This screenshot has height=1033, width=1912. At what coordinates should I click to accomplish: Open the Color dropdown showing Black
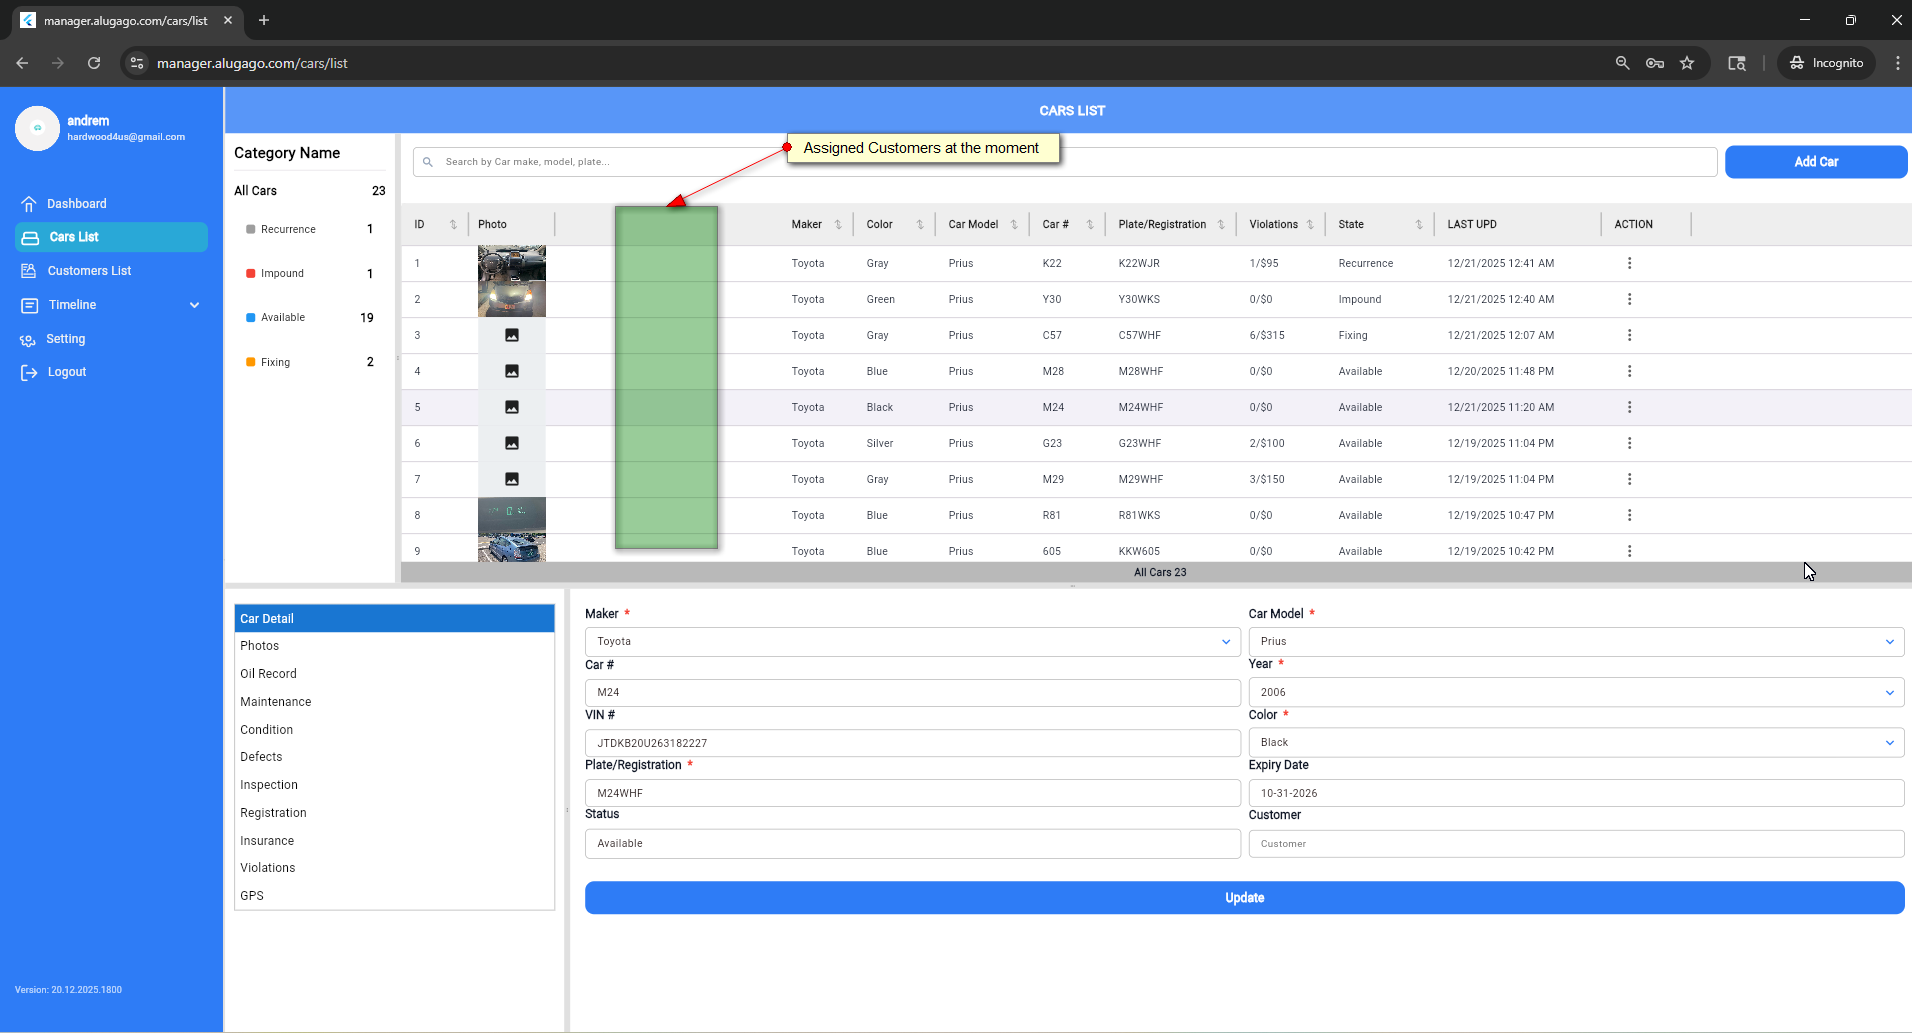(x=1889, y=743)
